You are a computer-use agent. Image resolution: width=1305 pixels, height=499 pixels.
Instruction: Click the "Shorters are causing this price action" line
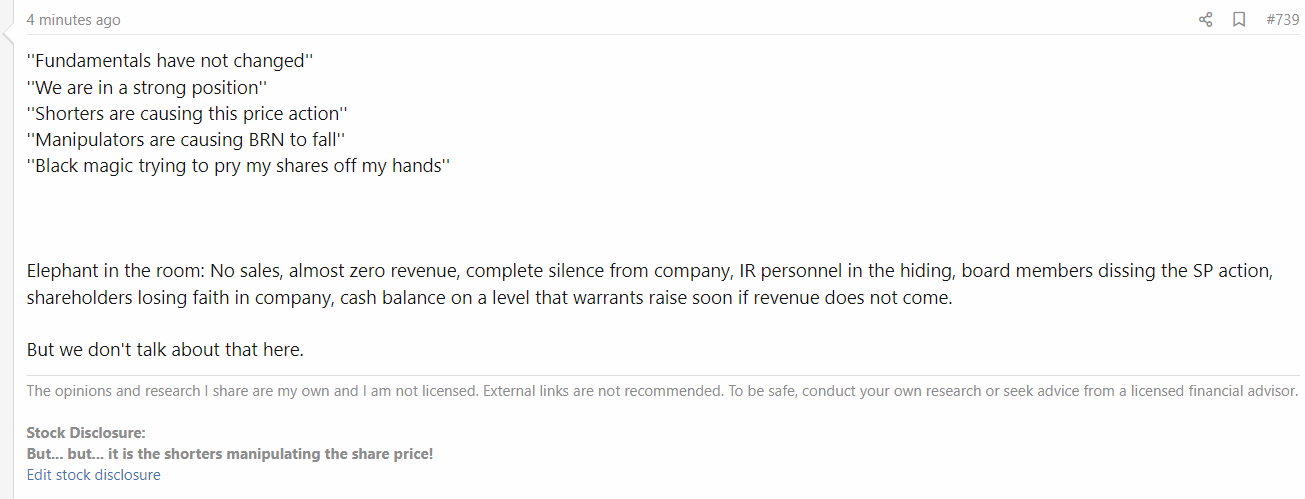tap(187, 114)
